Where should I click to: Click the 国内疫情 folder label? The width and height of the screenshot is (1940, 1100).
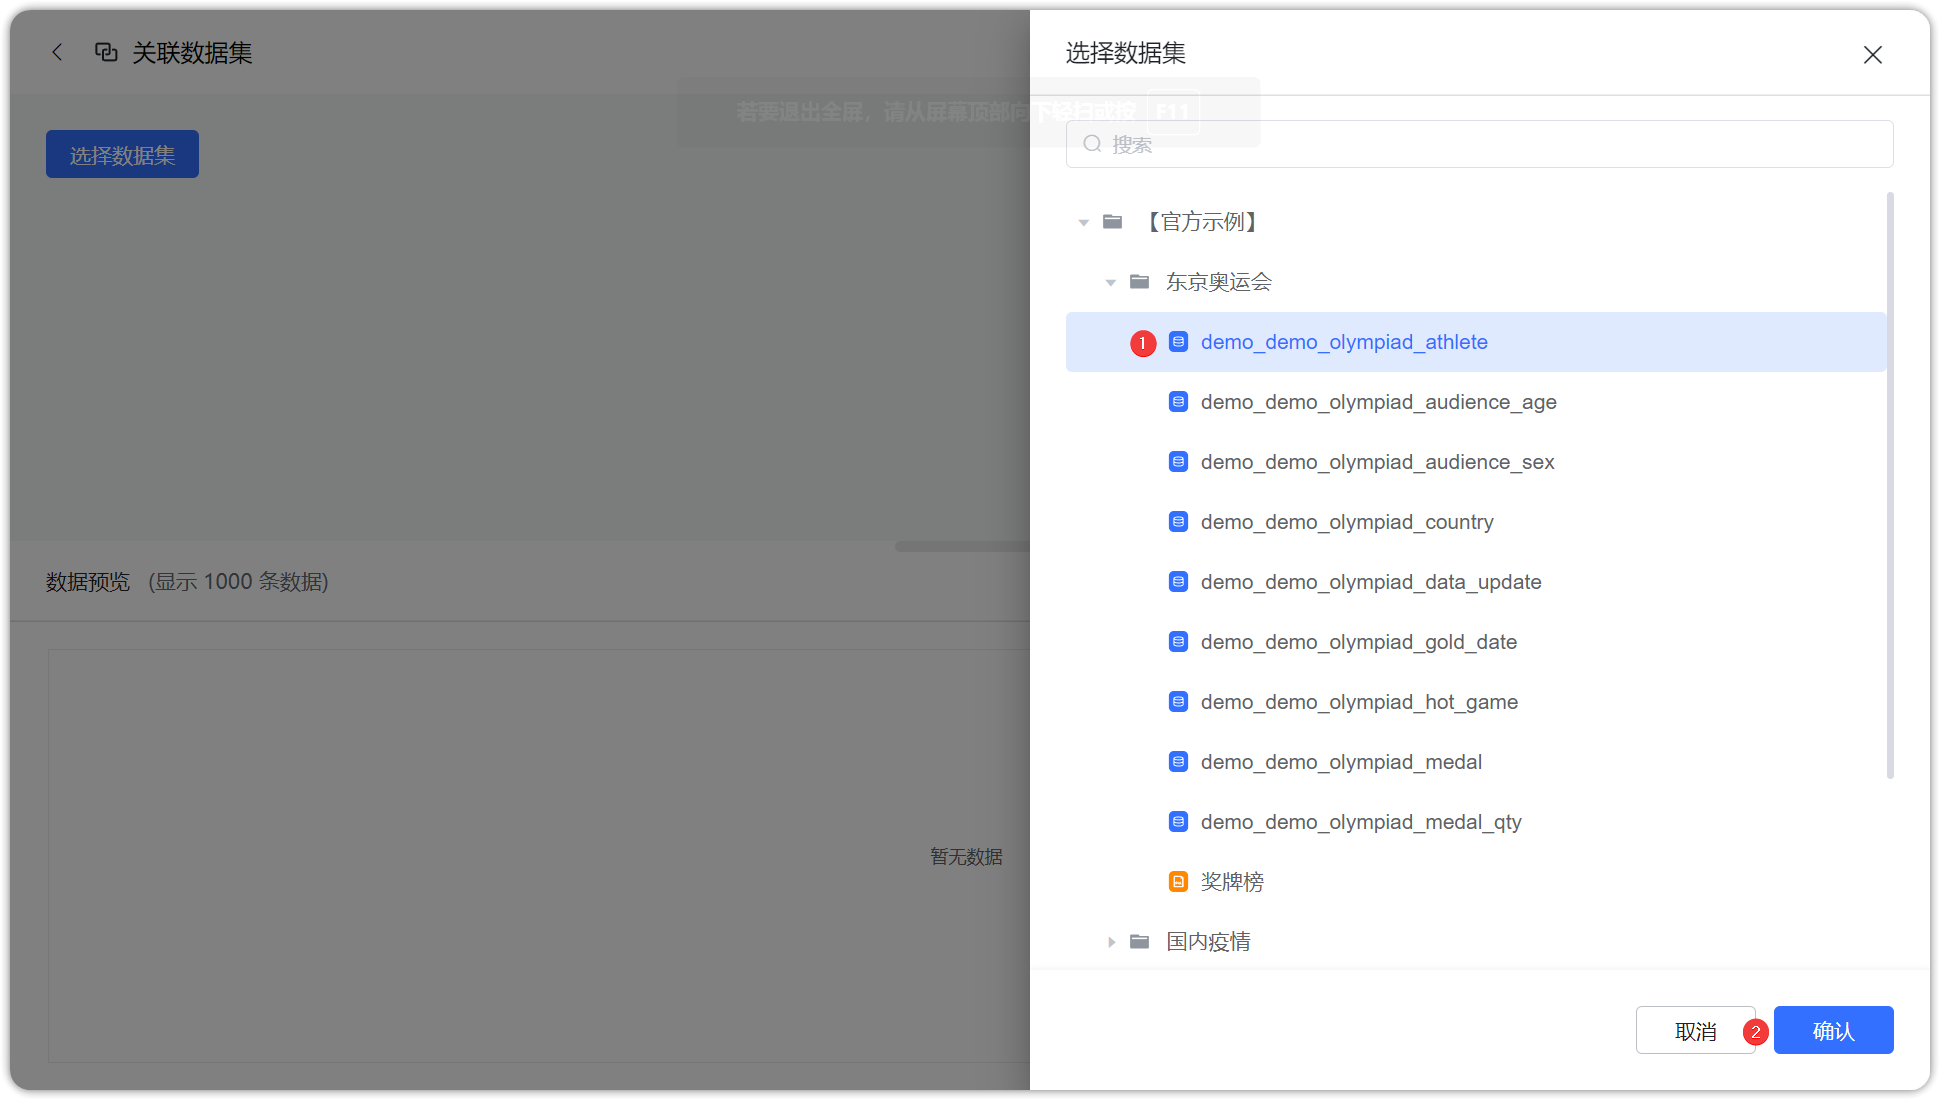pos(1208,942)
